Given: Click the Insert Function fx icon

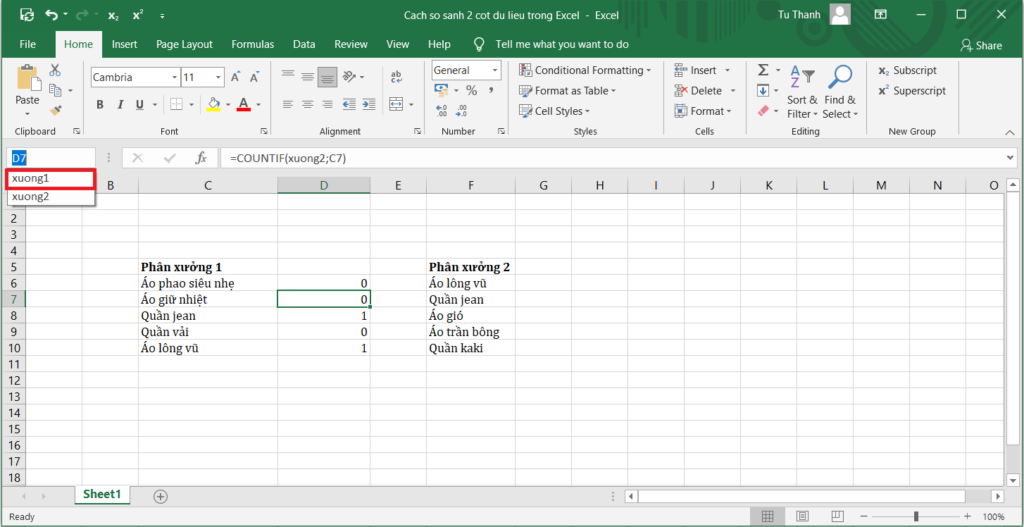Looking at the screenshot, I should [x=201, y=158].
